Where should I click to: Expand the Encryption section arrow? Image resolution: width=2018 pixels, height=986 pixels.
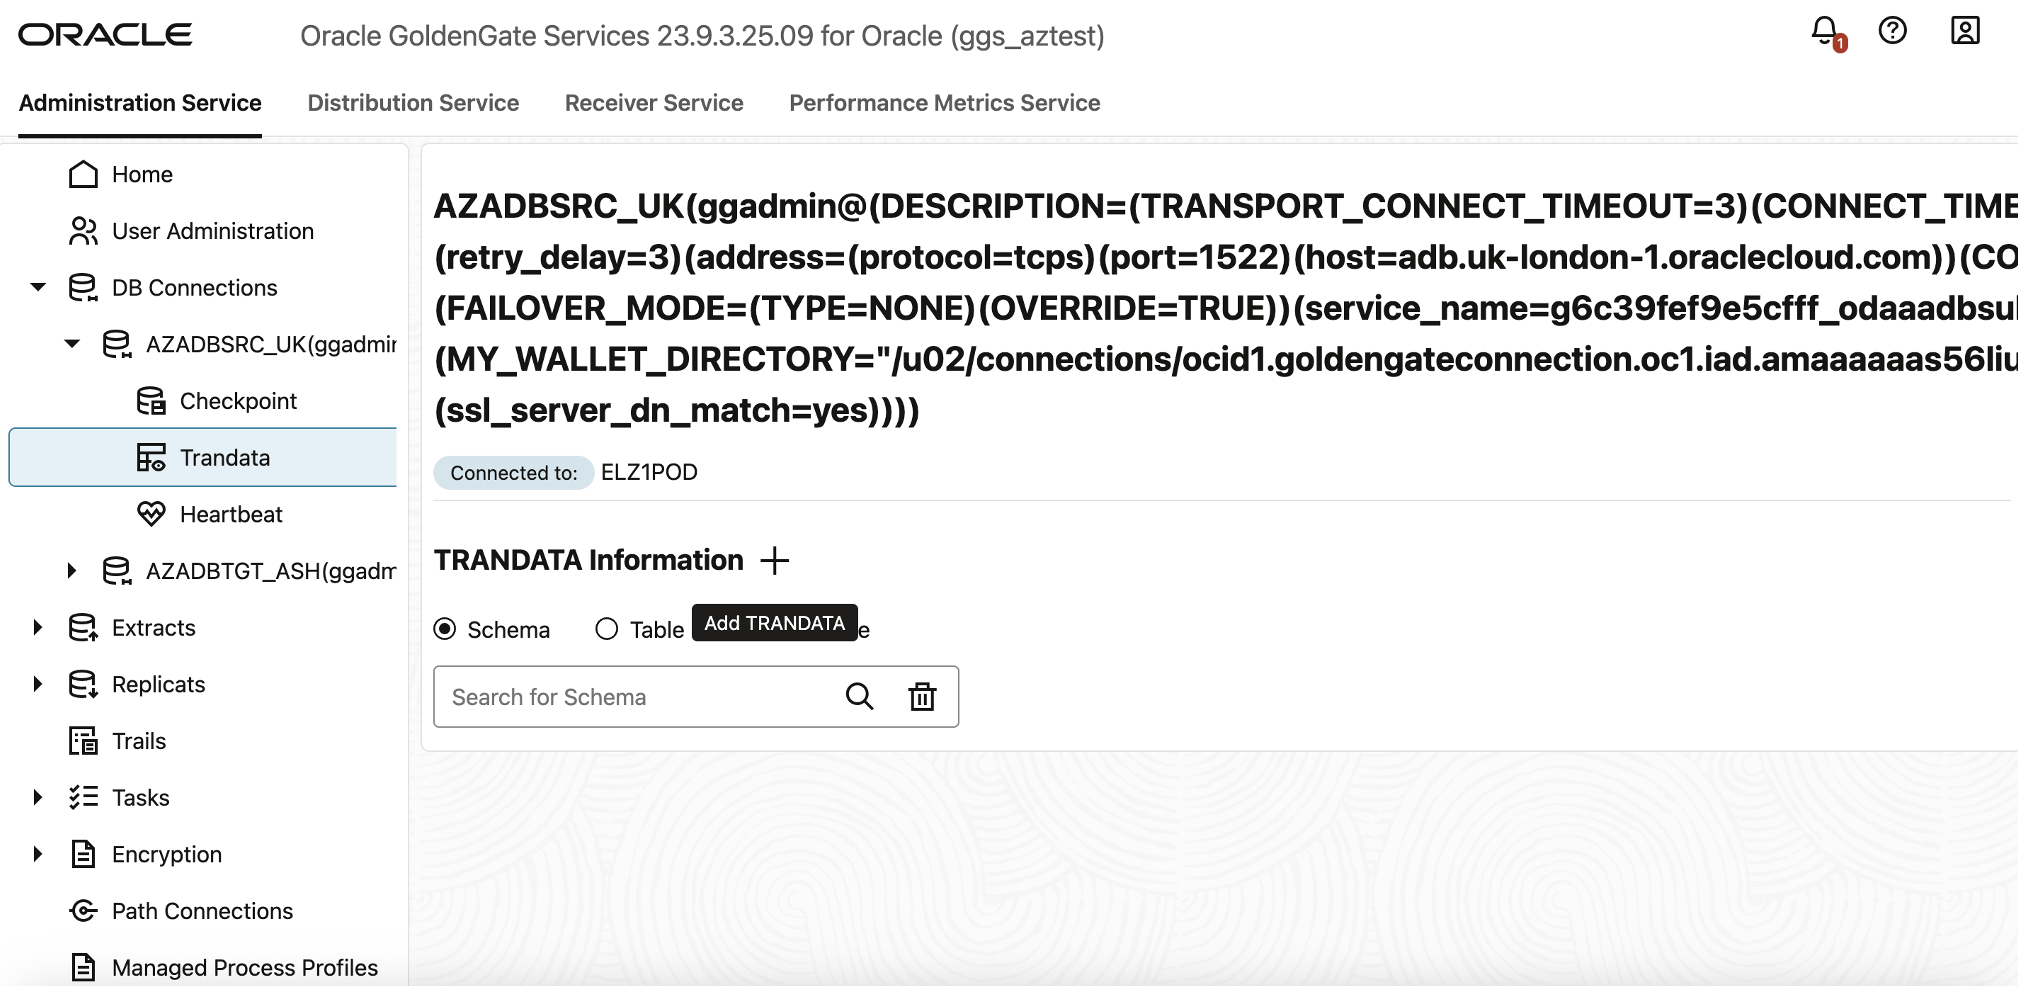click(38, 854)
